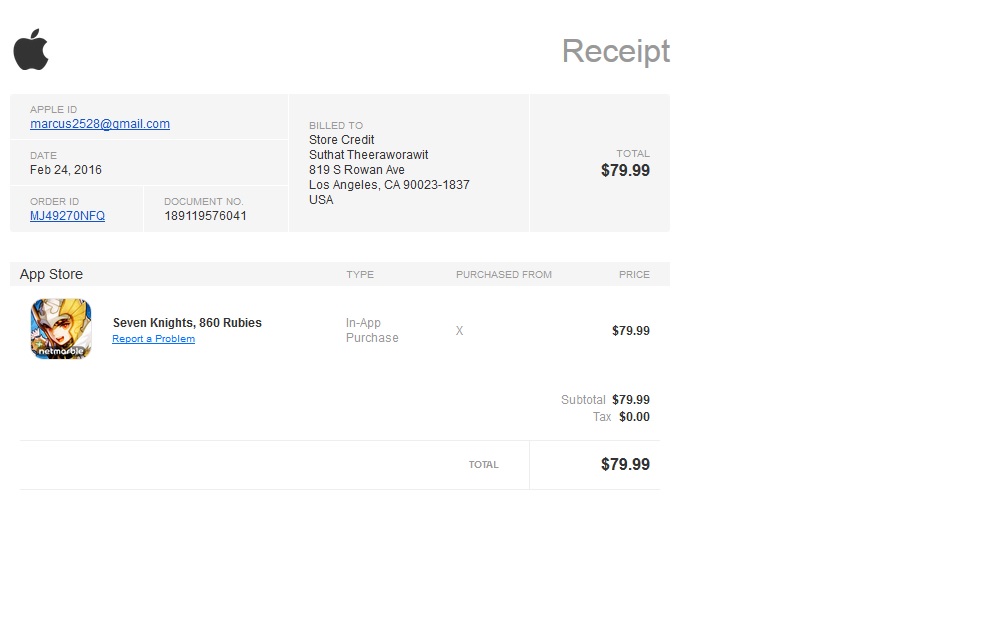The image size is (1008, 630).
Task: Click the Receipt heading
Action: (615, 51)
